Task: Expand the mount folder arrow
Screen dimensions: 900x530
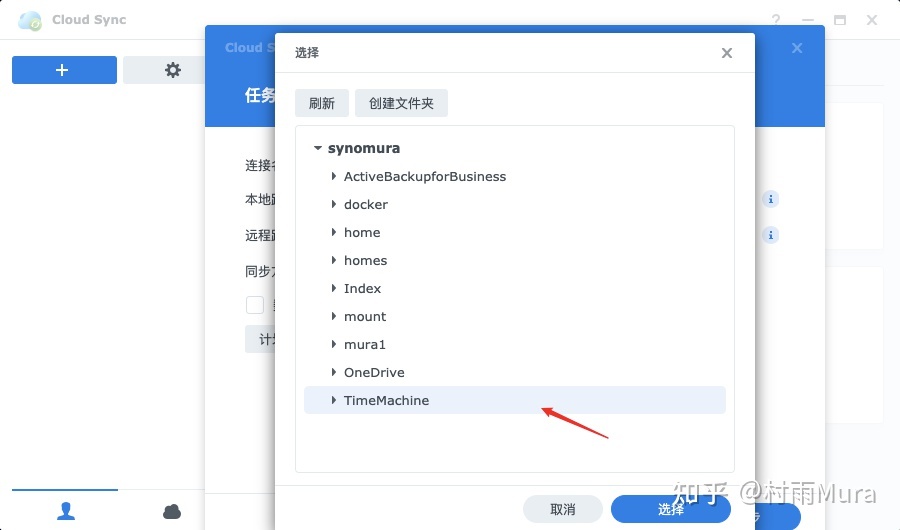Action: click(333, 316)
